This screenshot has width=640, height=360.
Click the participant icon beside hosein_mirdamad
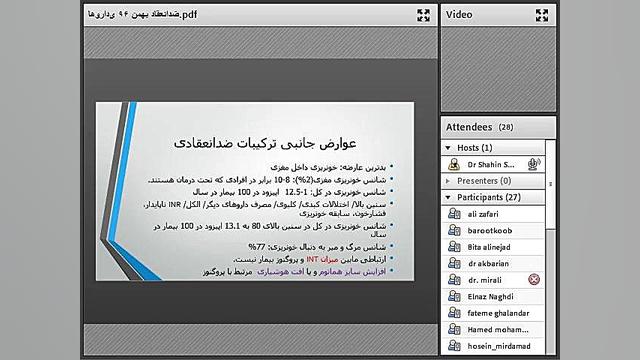pos(454,346)
